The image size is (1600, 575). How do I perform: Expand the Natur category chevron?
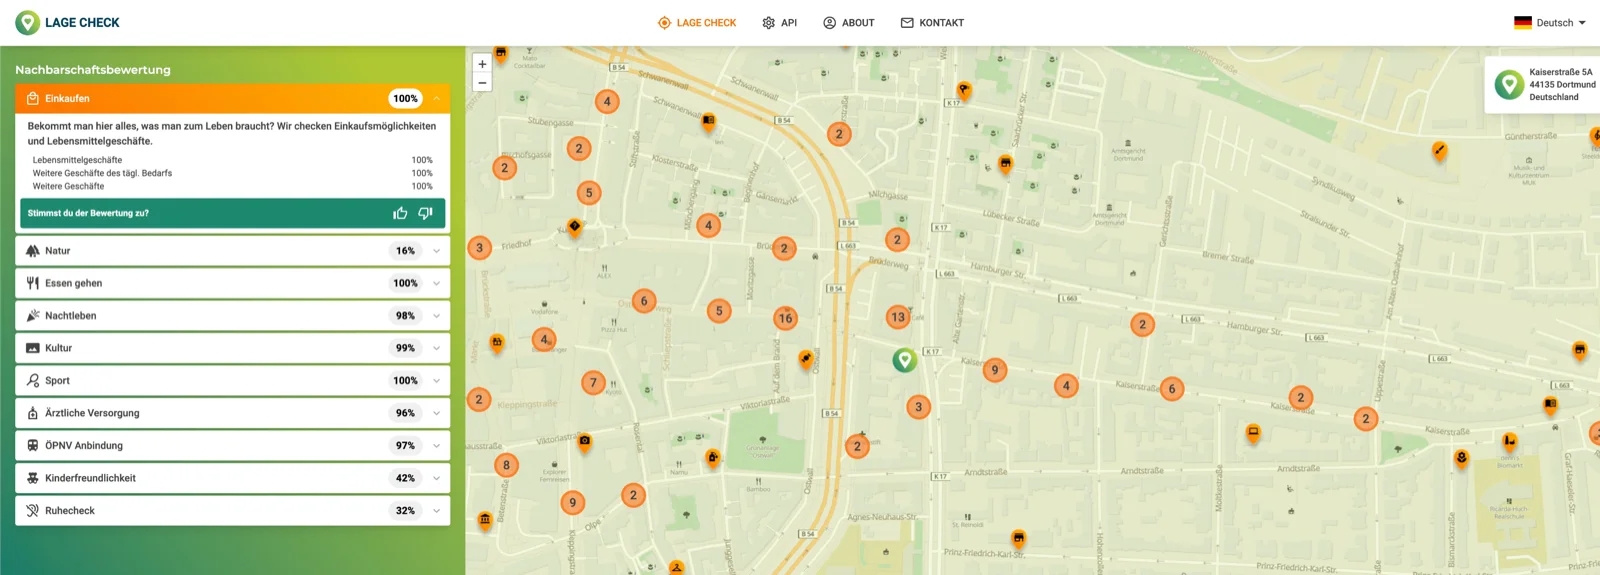pos(437,251)
